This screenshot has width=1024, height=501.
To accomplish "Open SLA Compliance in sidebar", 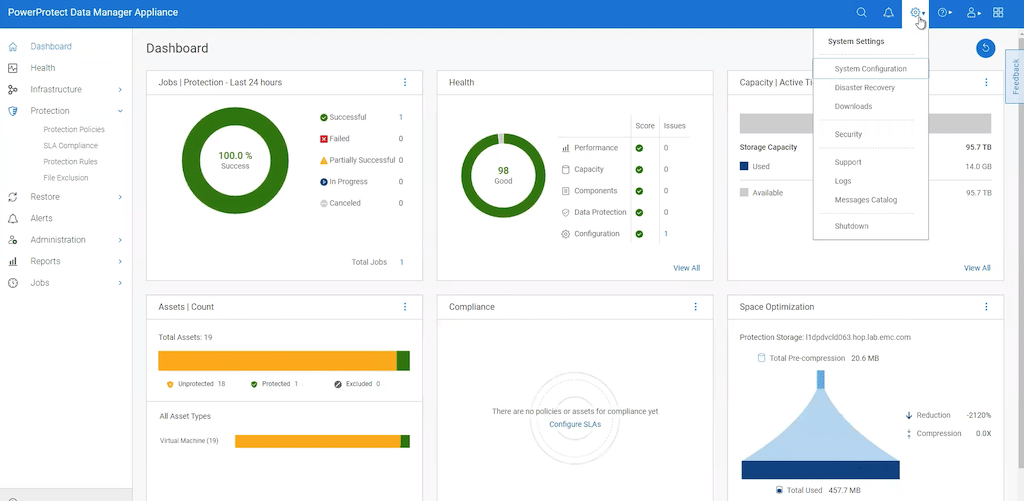I will pyautogui.click(x=71, y=146).
